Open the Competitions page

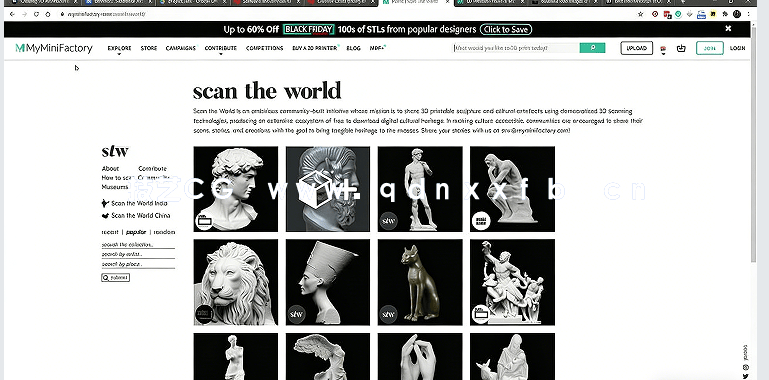(264, 48)
